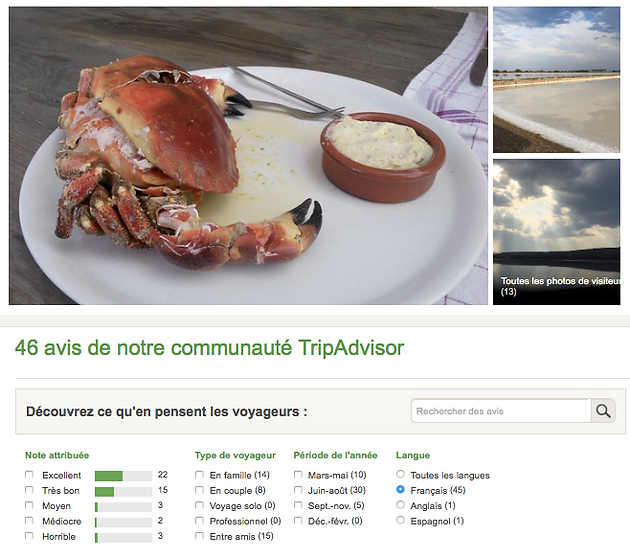Check the Mars-mai period filter
The image size is (630, 551).
click(x=298, y=475)
